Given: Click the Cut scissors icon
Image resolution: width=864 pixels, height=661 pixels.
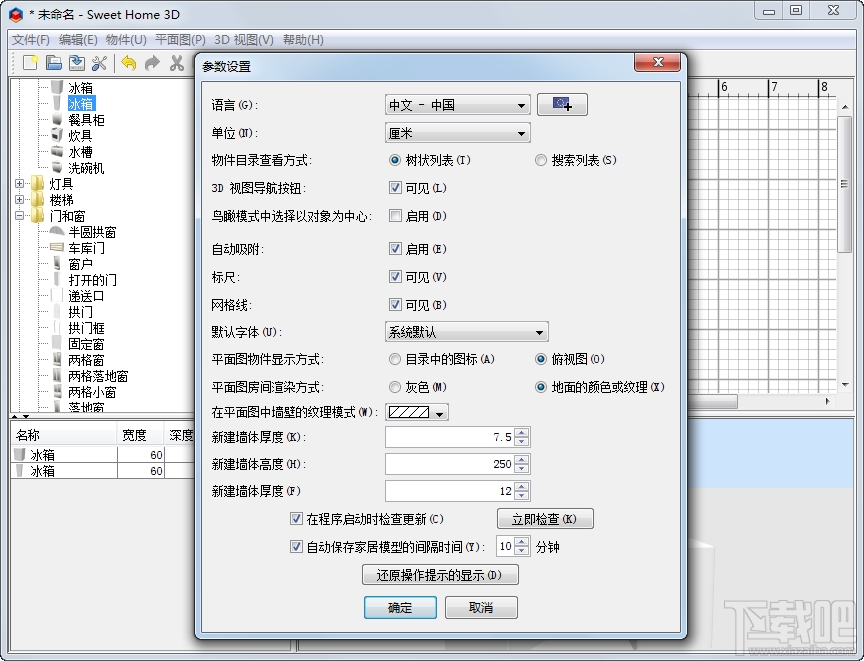Looking at the screenshot, I should 176,63.
